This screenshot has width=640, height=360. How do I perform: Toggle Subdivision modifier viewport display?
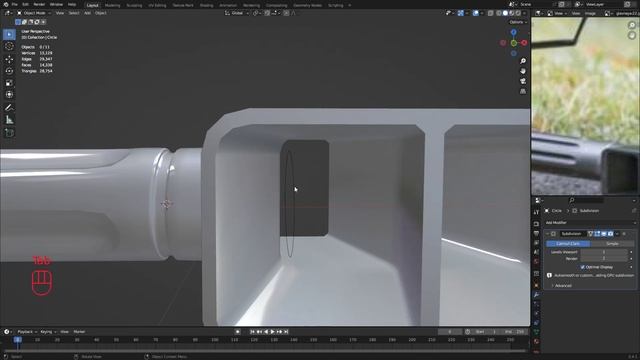pyautogui.click(x=604, y=234)
